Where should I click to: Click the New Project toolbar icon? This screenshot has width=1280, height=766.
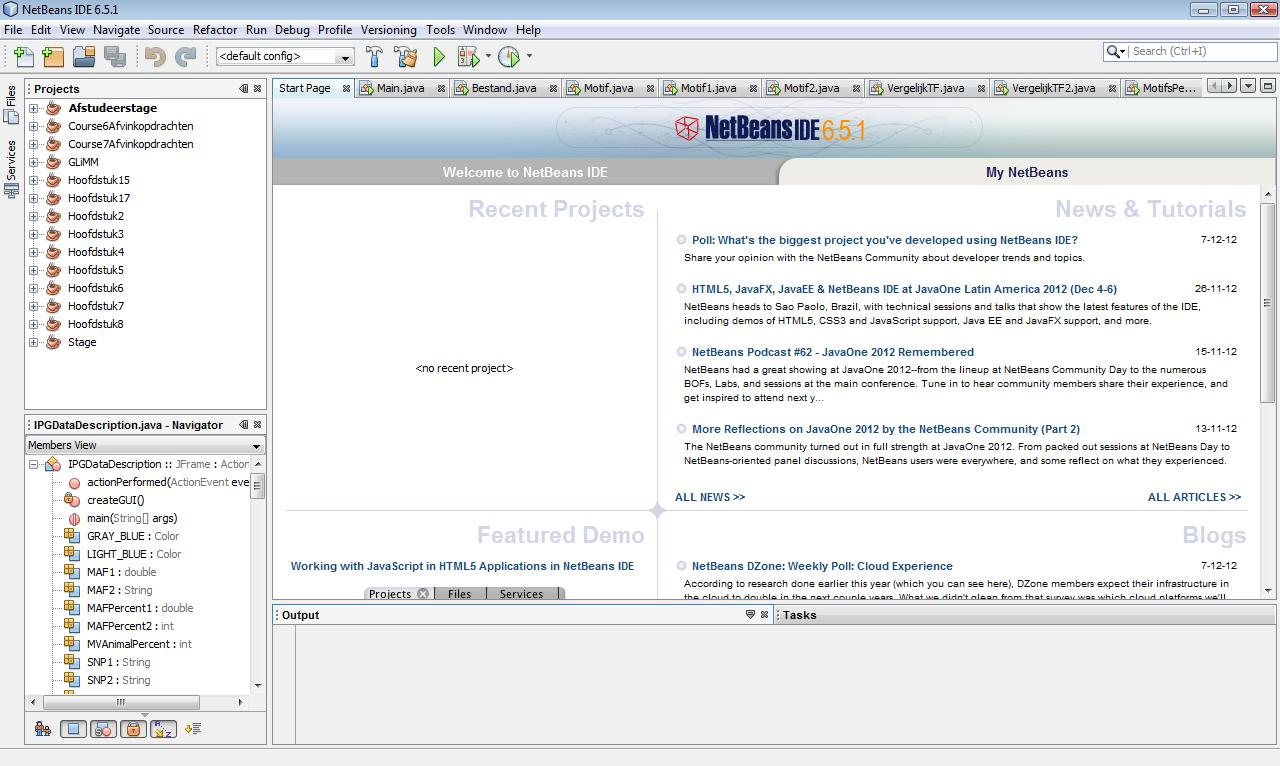click(53, 57)
